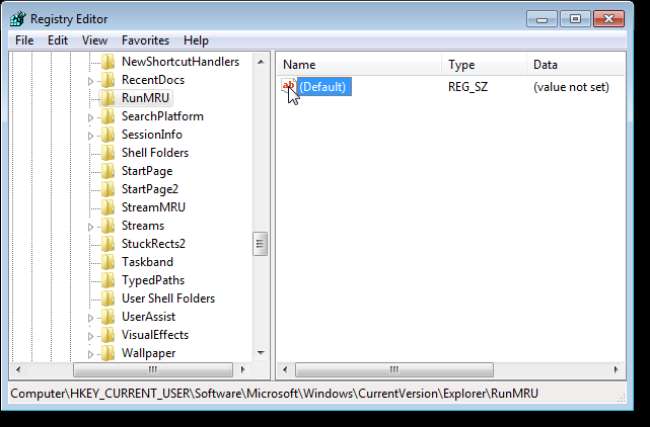
Task: Expand the UserAssist key
Action: pos(91,318)
